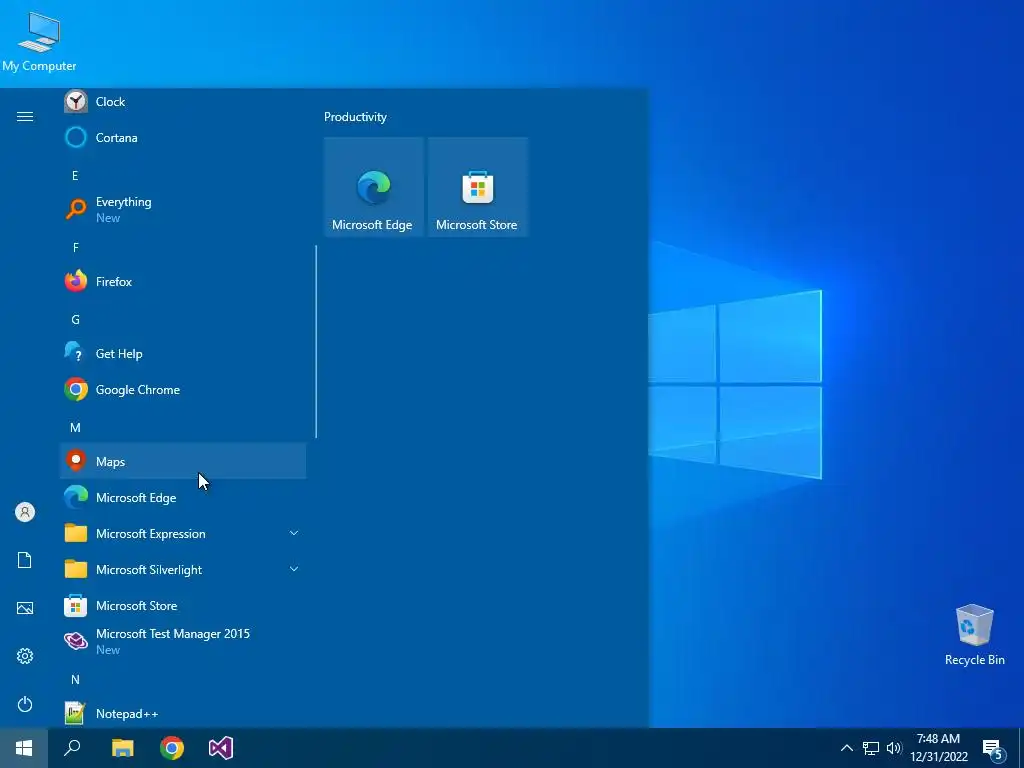Click the letter F group header
The image size is (1024, 768).
pos(76,248)
